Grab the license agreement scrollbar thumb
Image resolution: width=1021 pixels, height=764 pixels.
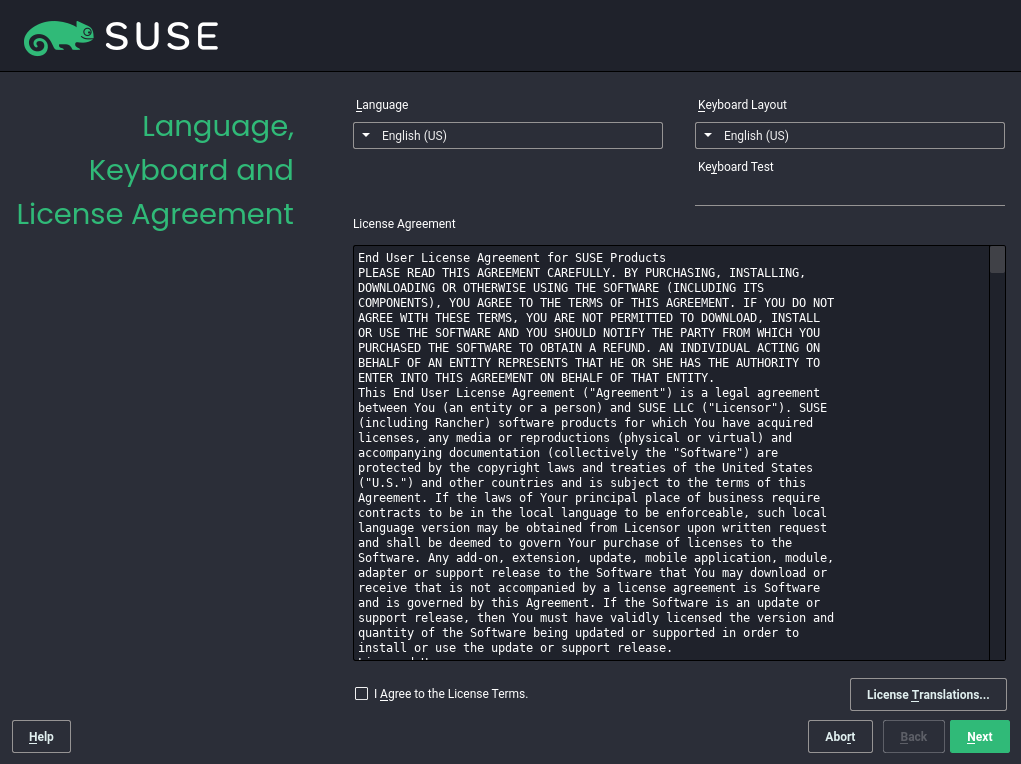click(x=997, y=260)
